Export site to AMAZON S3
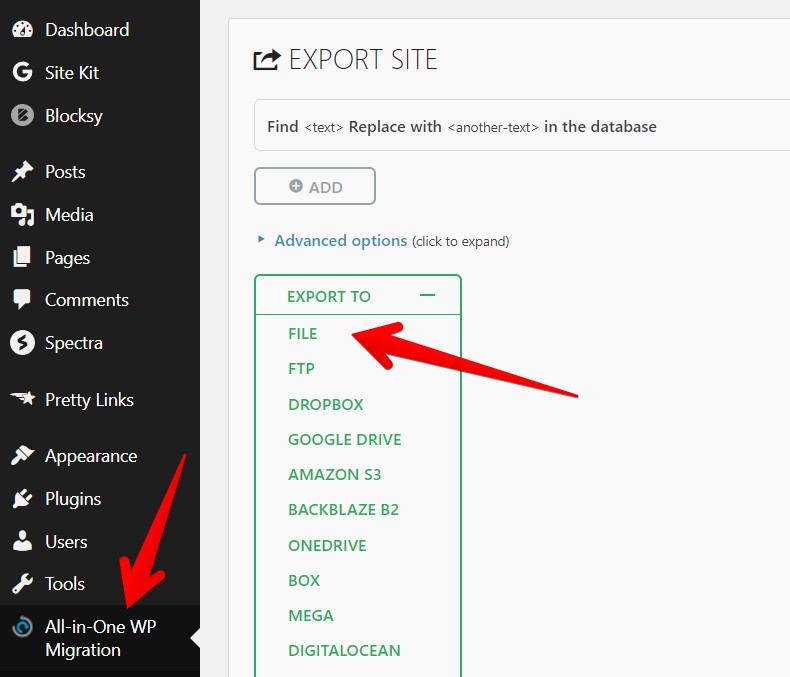 coord(335,475)
